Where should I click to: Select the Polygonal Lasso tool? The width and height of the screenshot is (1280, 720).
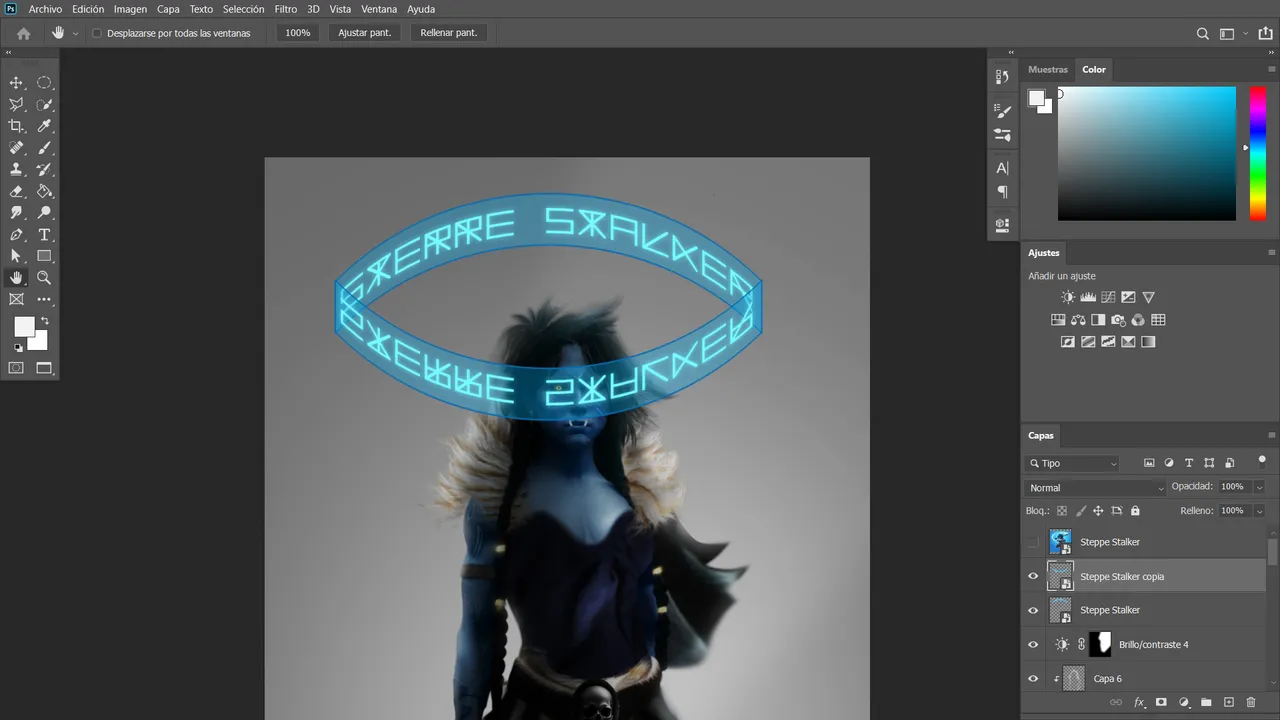coord(16,105)
